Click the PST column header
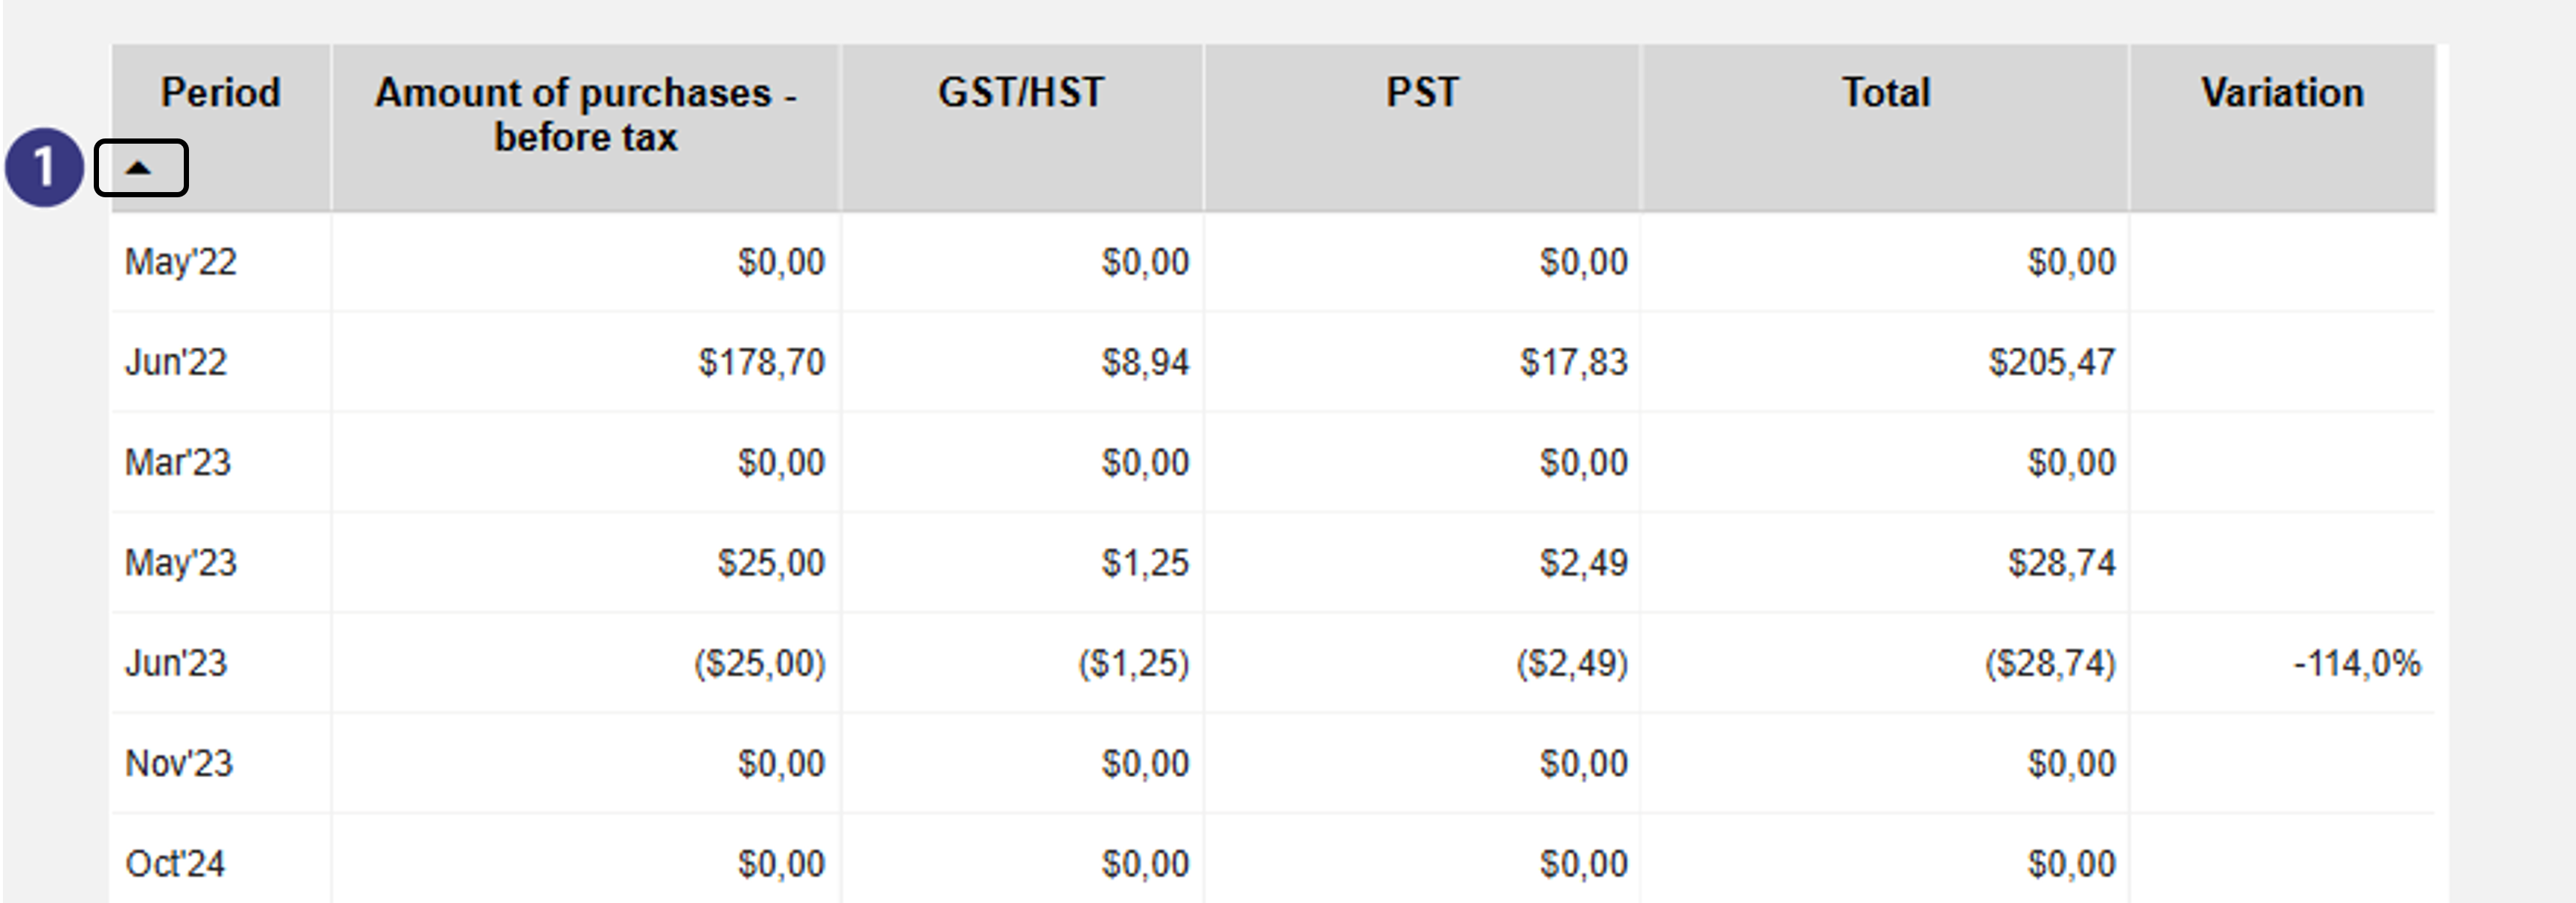This screenshot has width=2576, height=903. tap(1422, 92)
